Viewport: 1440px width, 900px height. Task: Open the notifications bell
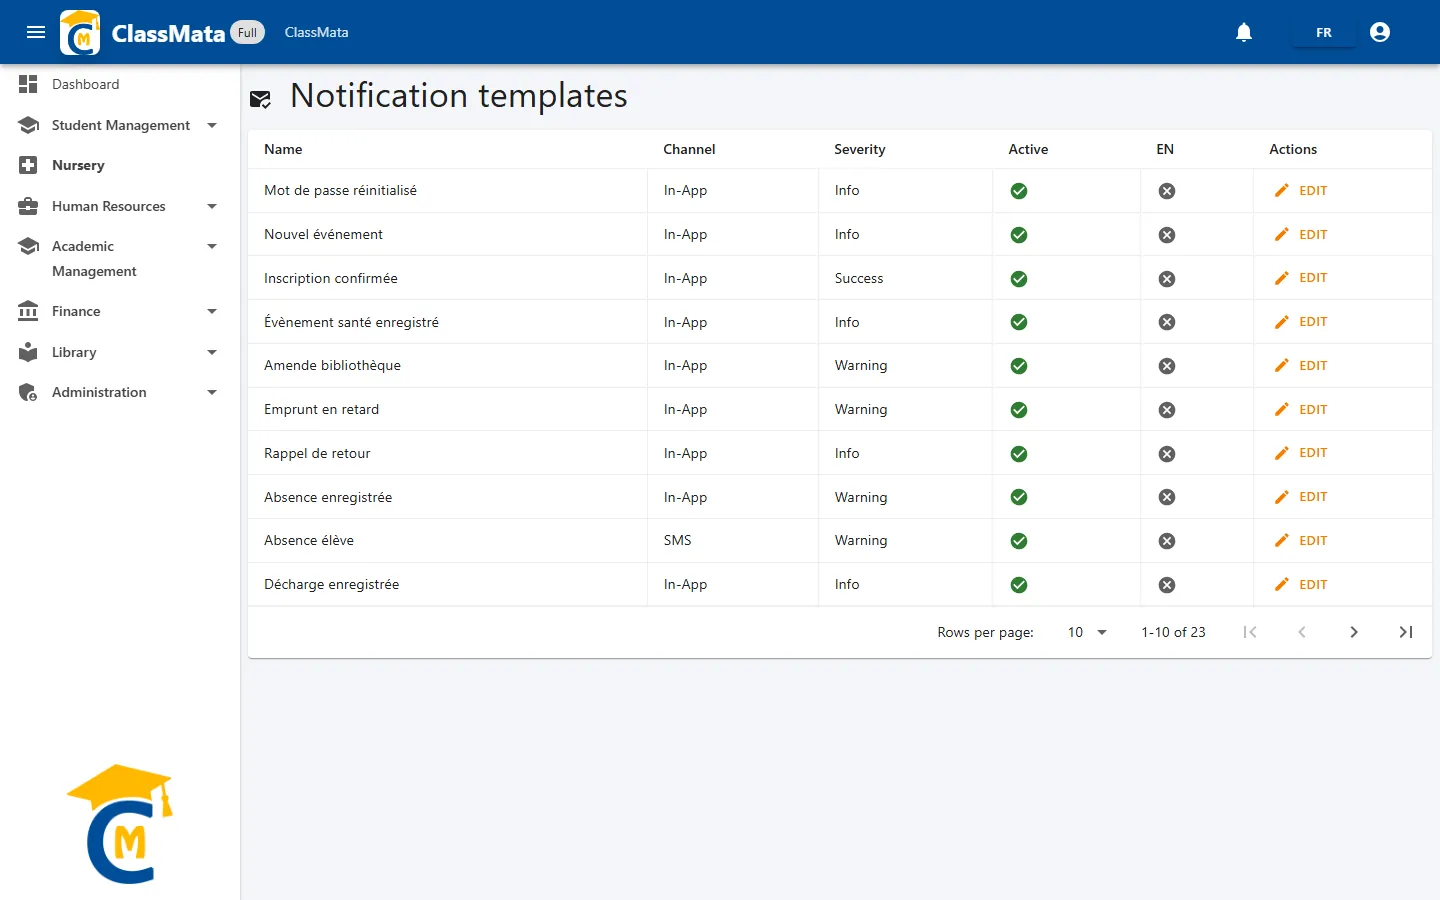[1244, 32]
